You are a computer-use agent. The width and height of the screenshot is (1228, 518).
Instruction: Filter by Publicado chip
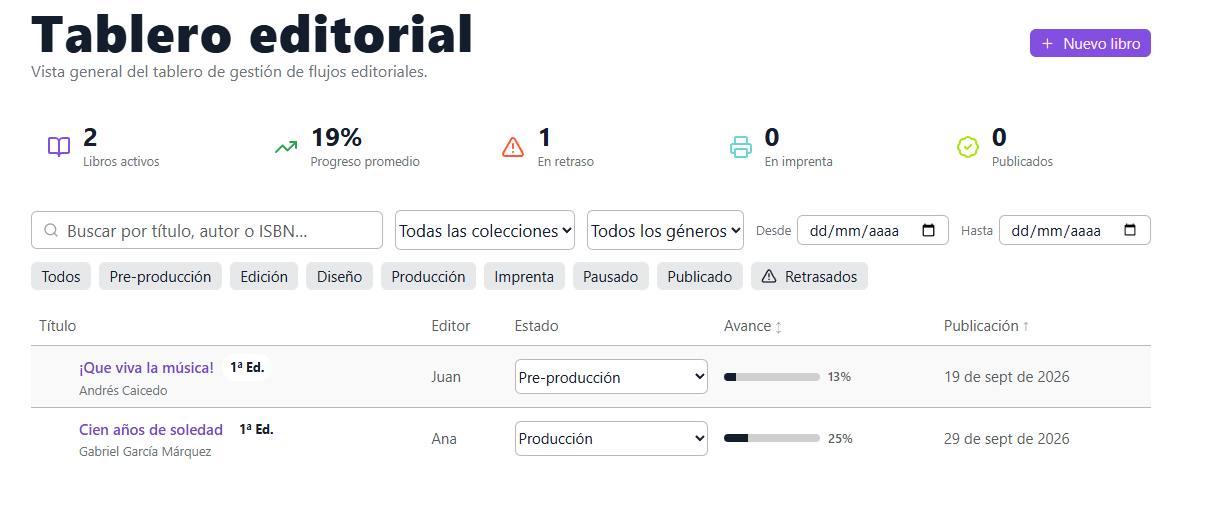(x=700, y=277)
